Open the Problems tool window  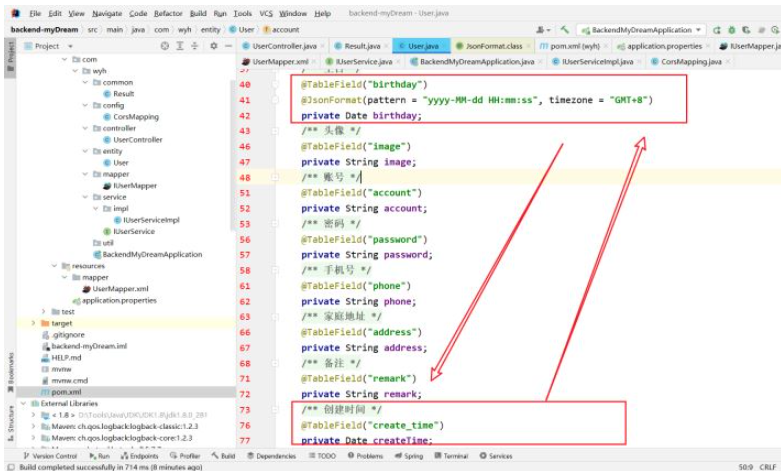pyautogui.click(x=365, y=455)
